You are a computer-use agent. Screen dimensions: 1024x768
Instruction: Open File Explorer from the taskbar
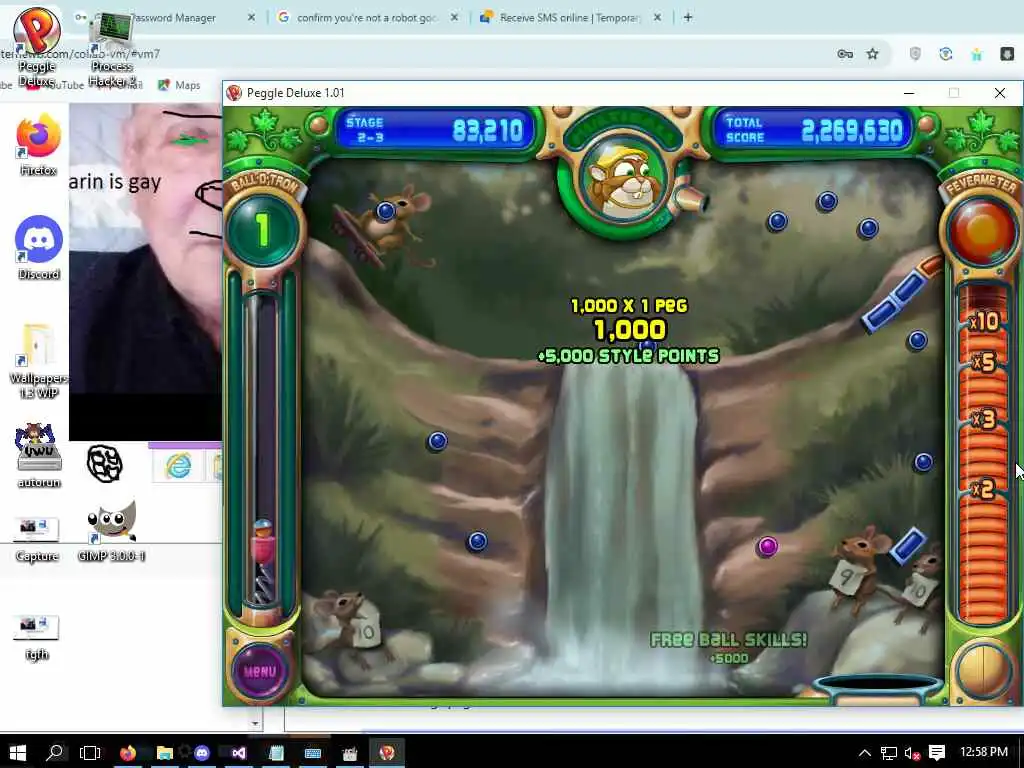165,753
